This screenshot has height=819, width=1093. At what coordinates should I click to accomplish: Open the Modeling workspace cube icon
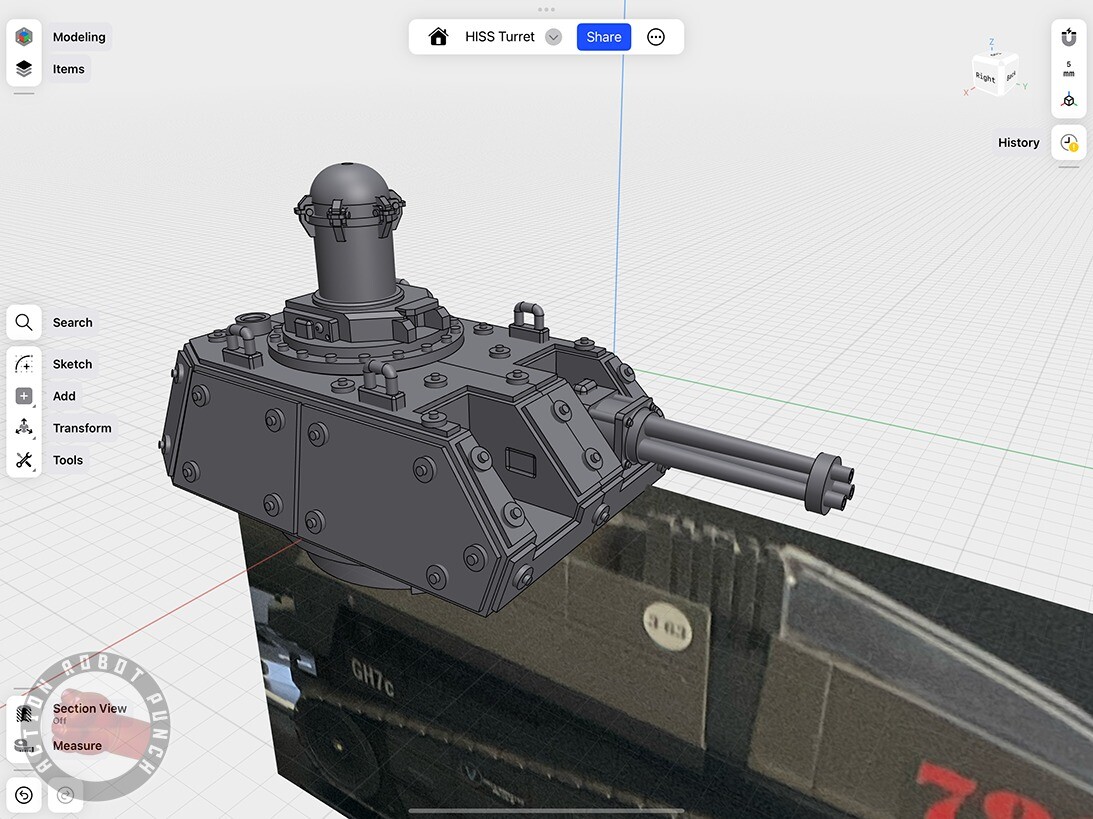click(x=24, y=36)
